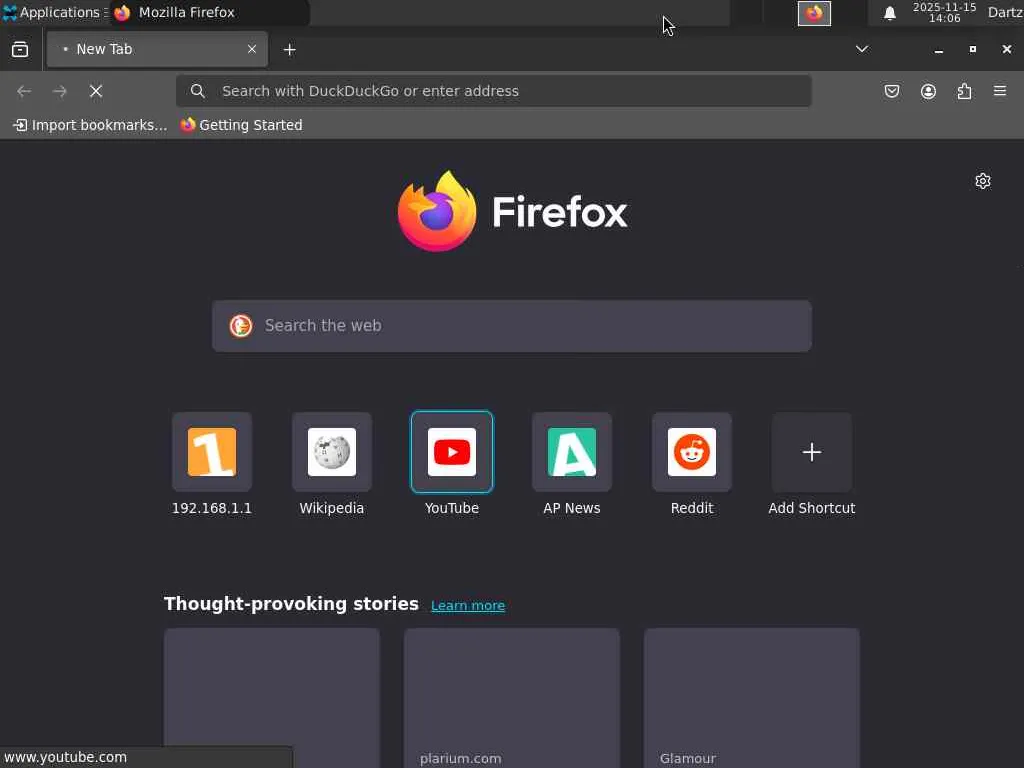Select the New Tab tab

point(157,49)
